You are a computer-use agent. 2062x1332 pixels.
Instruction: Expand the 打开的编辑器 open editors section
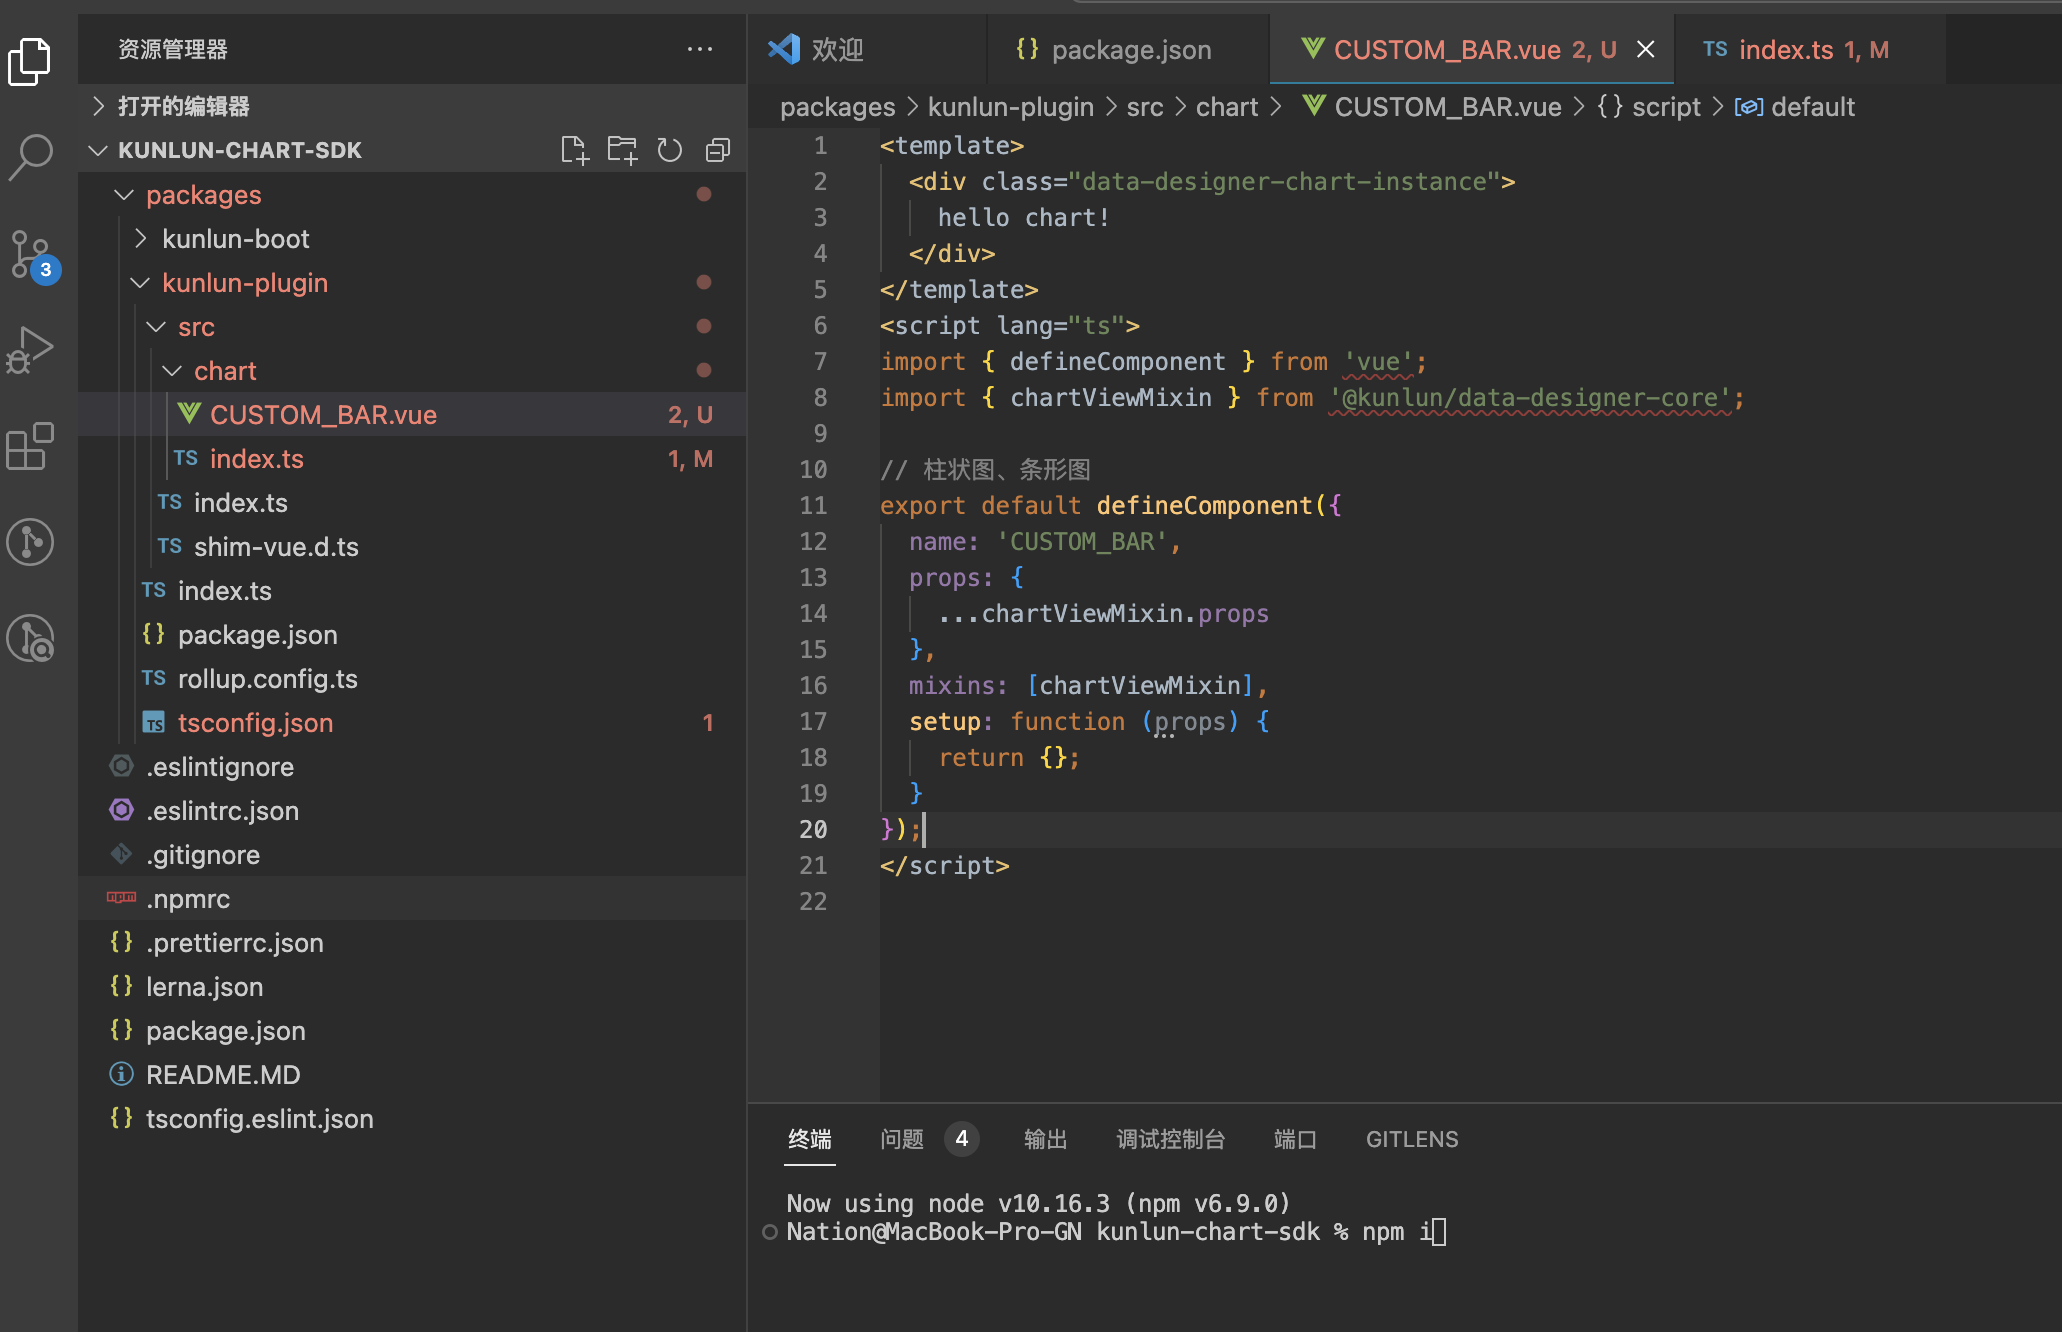[x=412, y=106]
